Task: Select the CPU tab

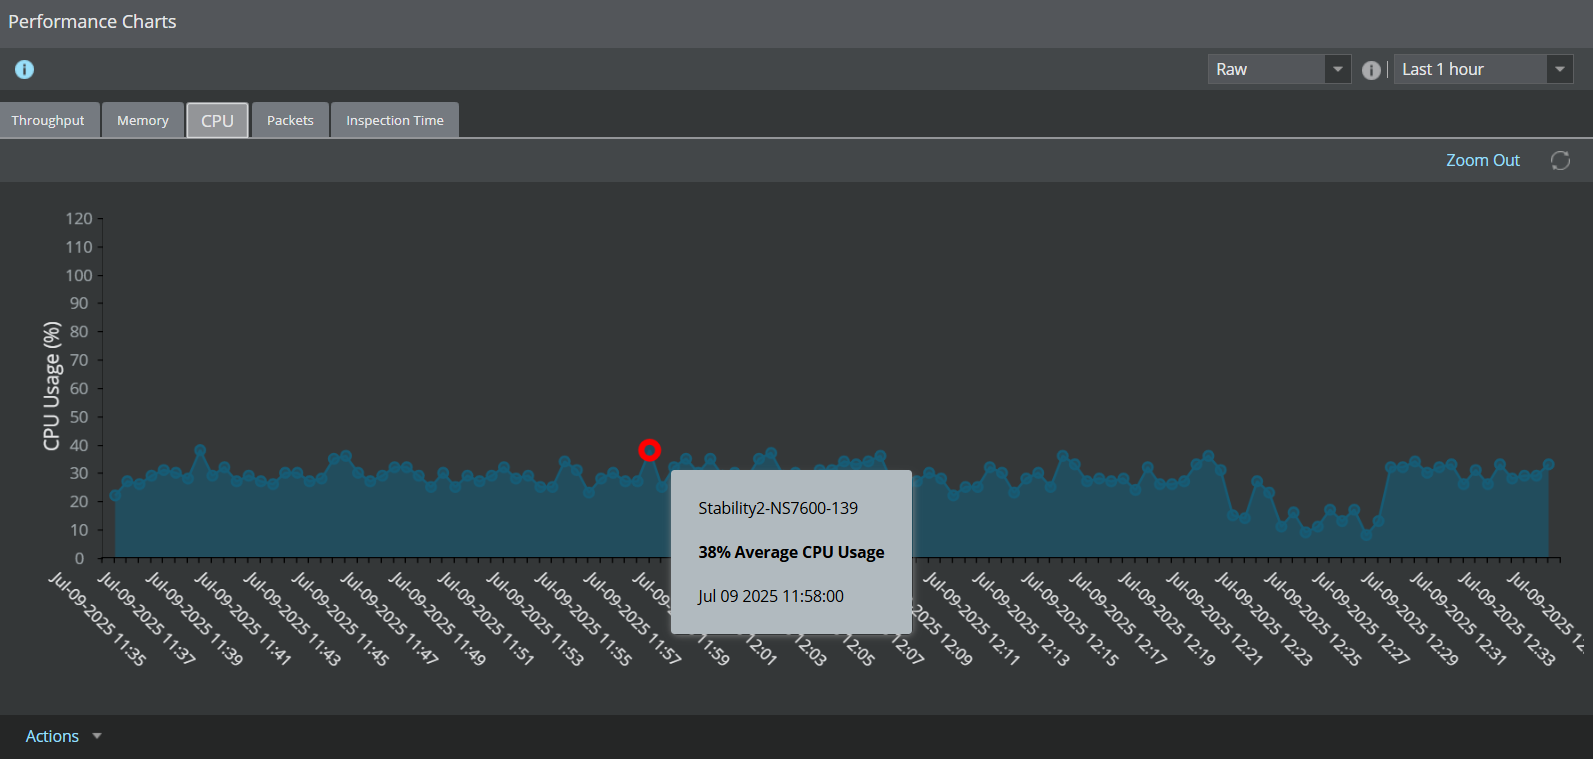Action: click(217, 120)
